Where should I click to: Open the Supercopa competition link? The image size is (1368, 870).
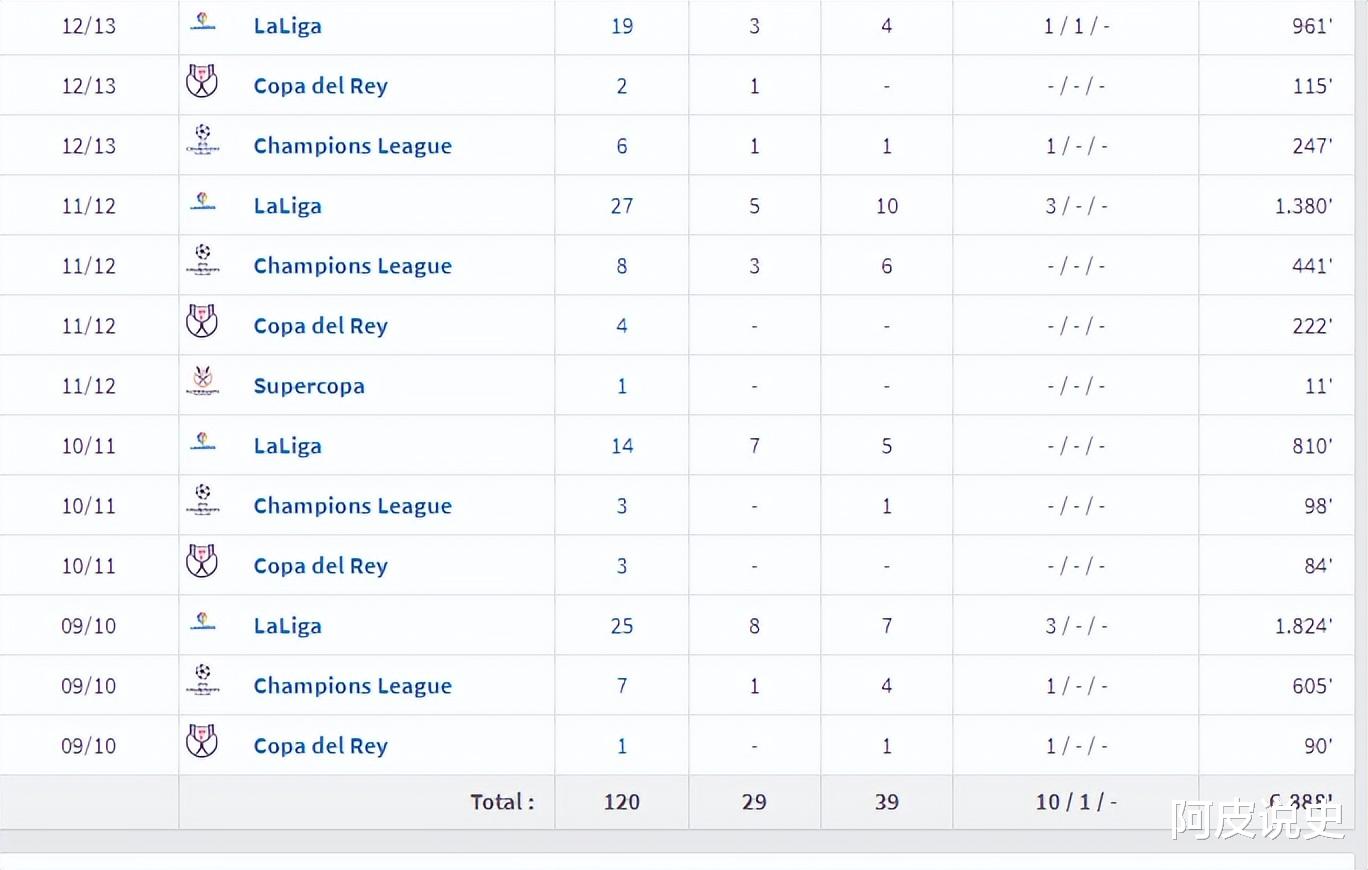(x=309, y=386)
